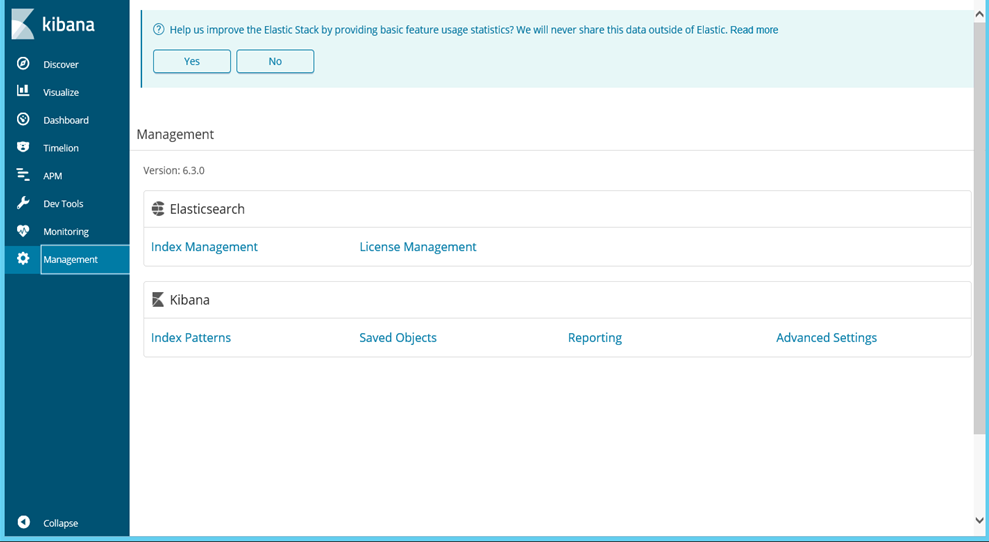The width and height of the screenshot is (989, 542).
Task: Open the Read more link
Action: tap(754, 30)
